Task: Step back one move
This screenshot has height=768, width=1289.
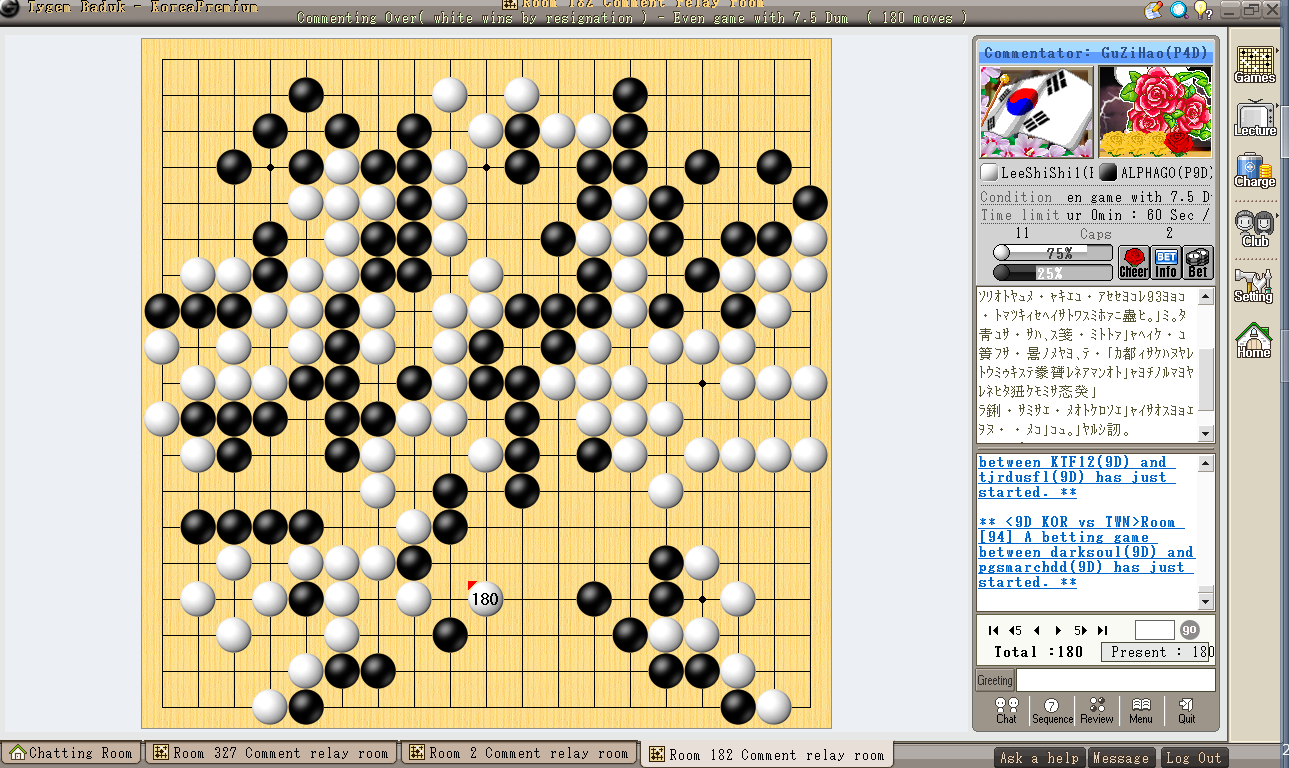Action: point(1037,630)
